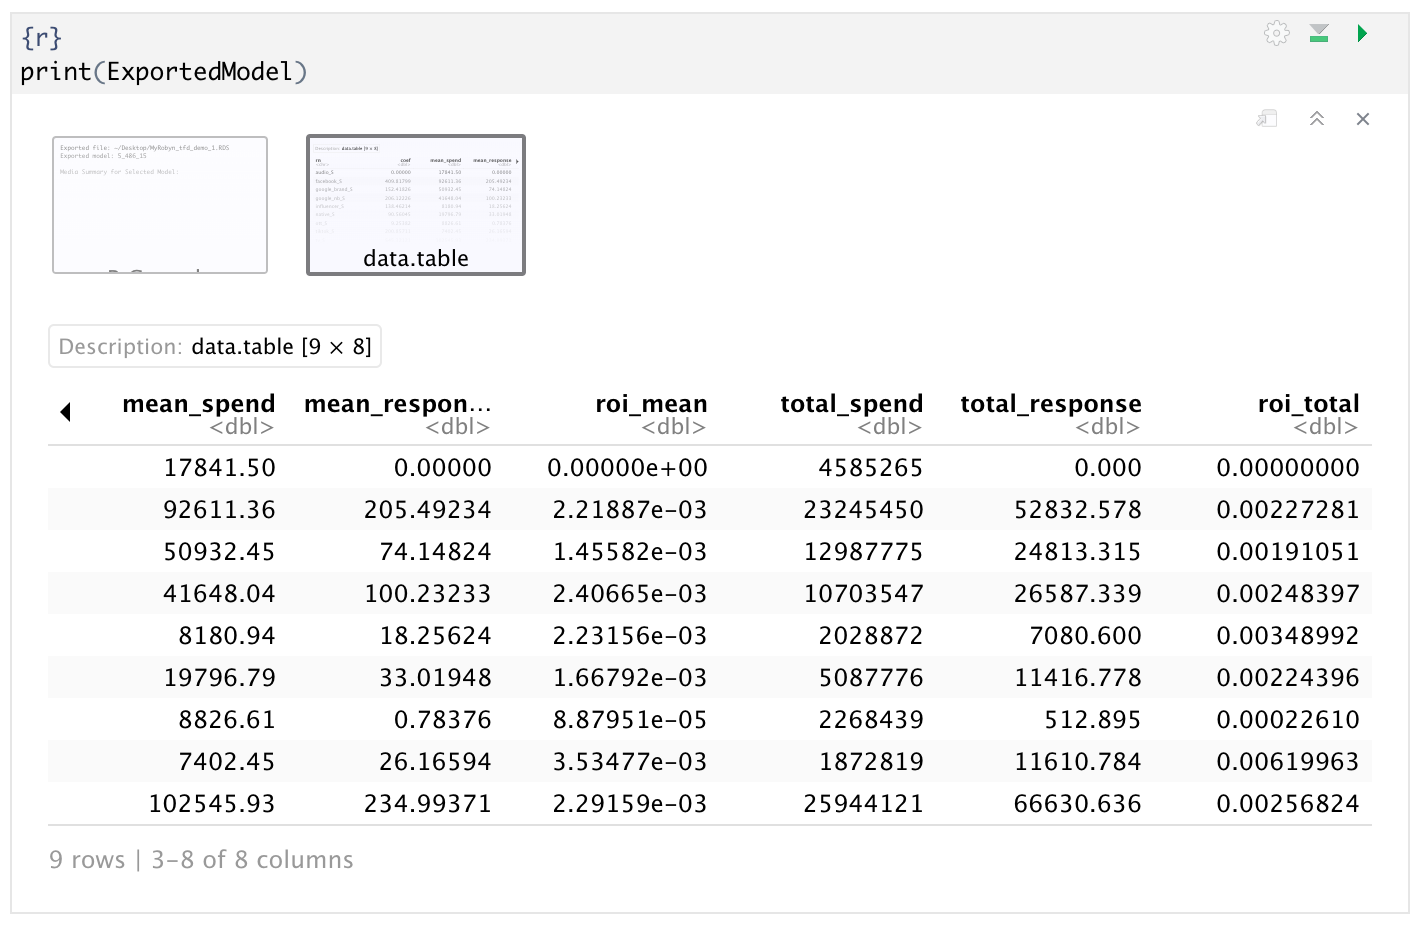Select the data.table preview thumbnail

pos(415,205)
